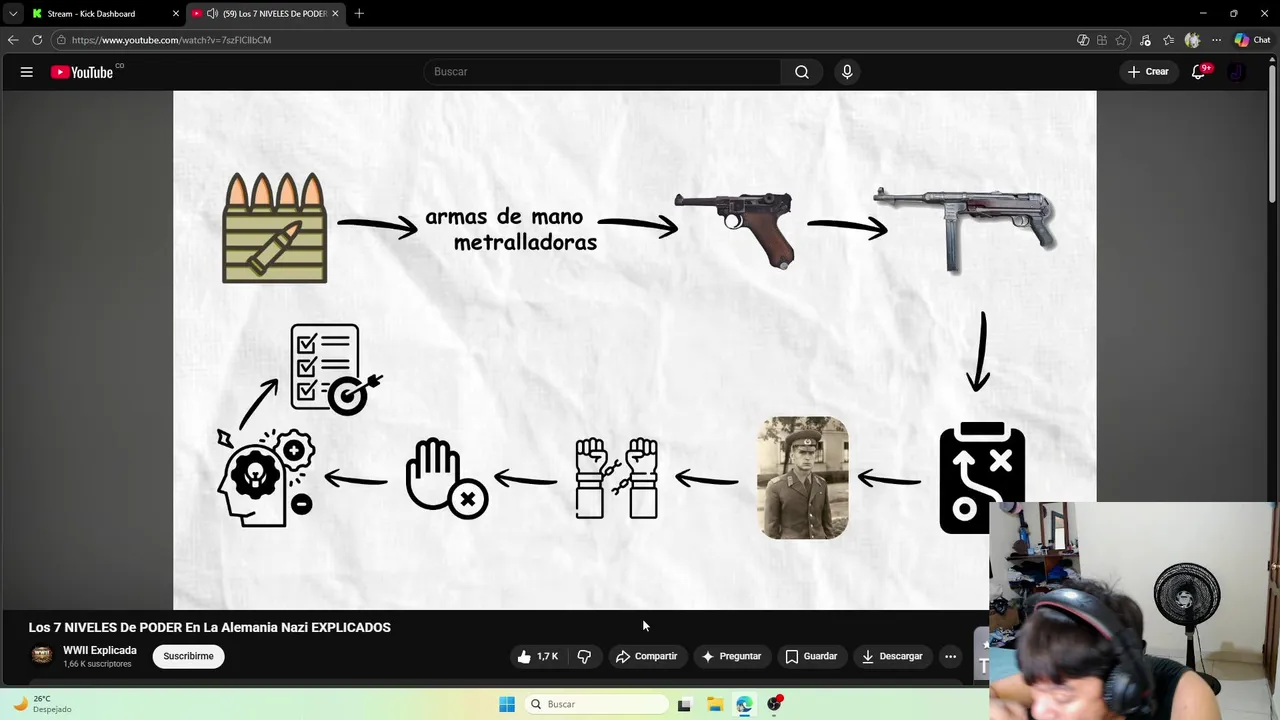Open the browser favorites list icon

coord(1168,40)
